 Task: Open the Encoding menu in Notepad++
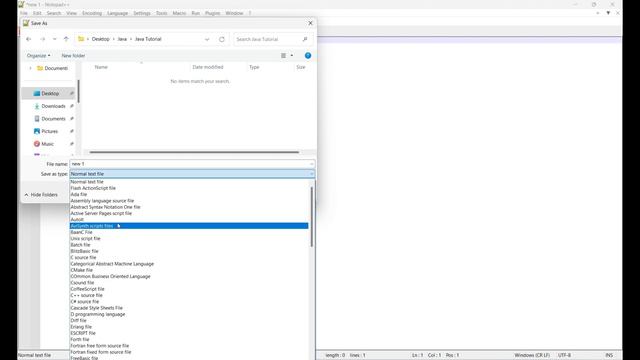point(92,13)
